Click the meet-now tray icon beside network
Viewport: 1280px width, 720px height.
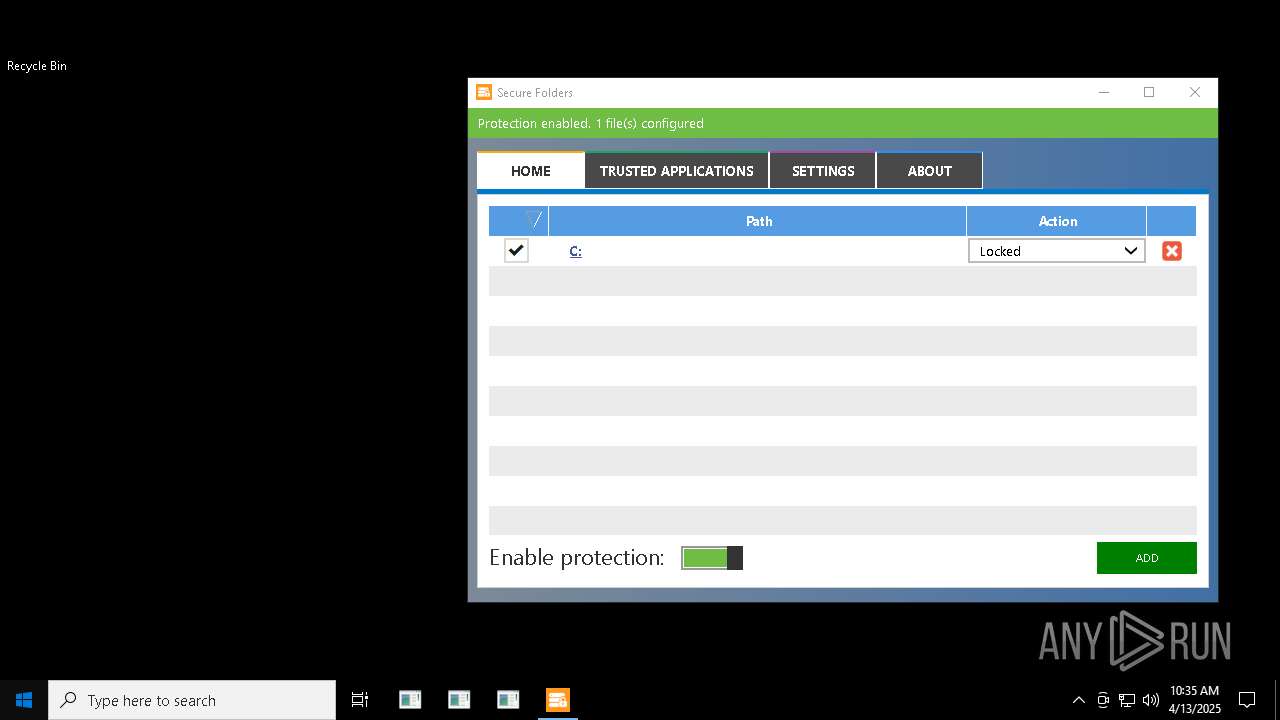pos(1103,700)
